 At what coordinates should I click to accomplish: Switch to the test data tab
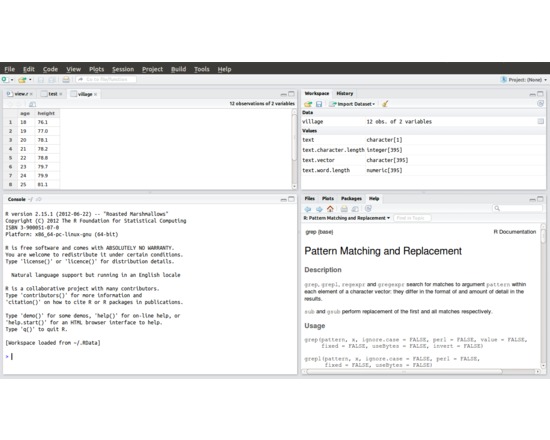pos(52,94)
